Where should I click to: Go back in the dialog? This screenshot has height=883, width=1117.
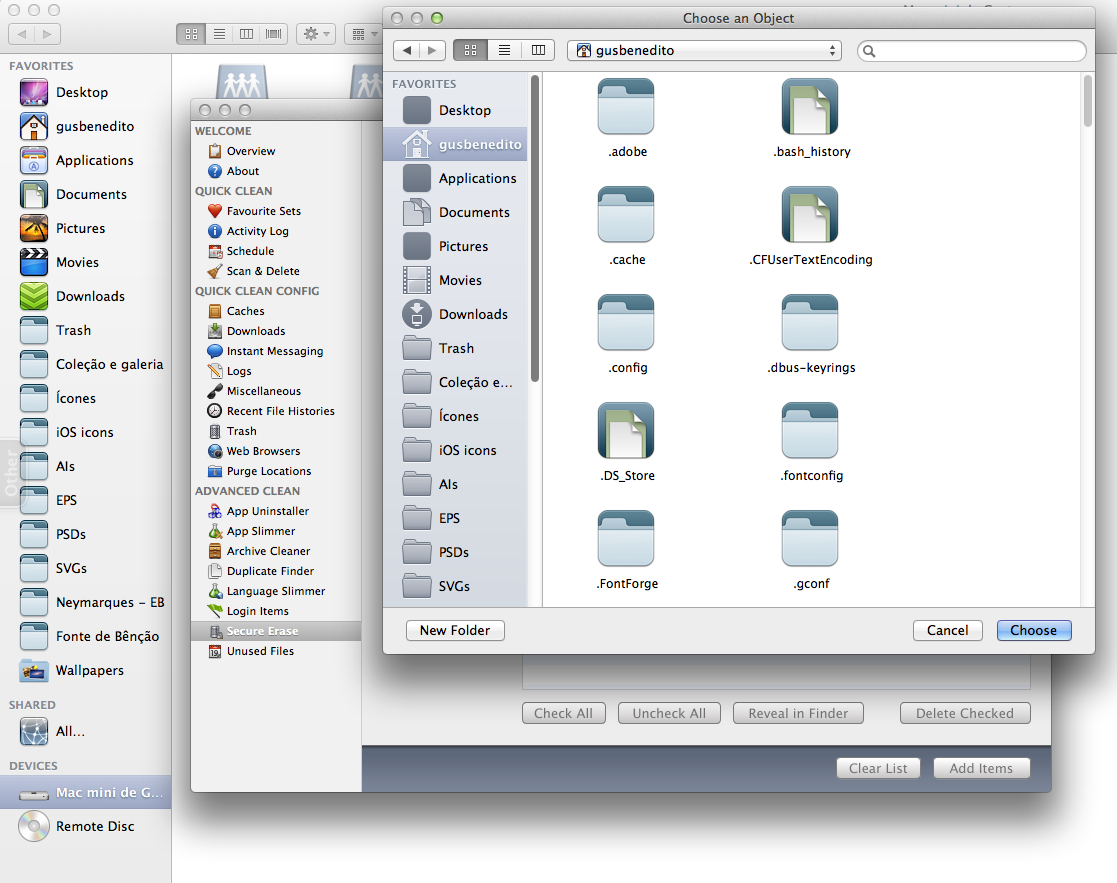407,50
